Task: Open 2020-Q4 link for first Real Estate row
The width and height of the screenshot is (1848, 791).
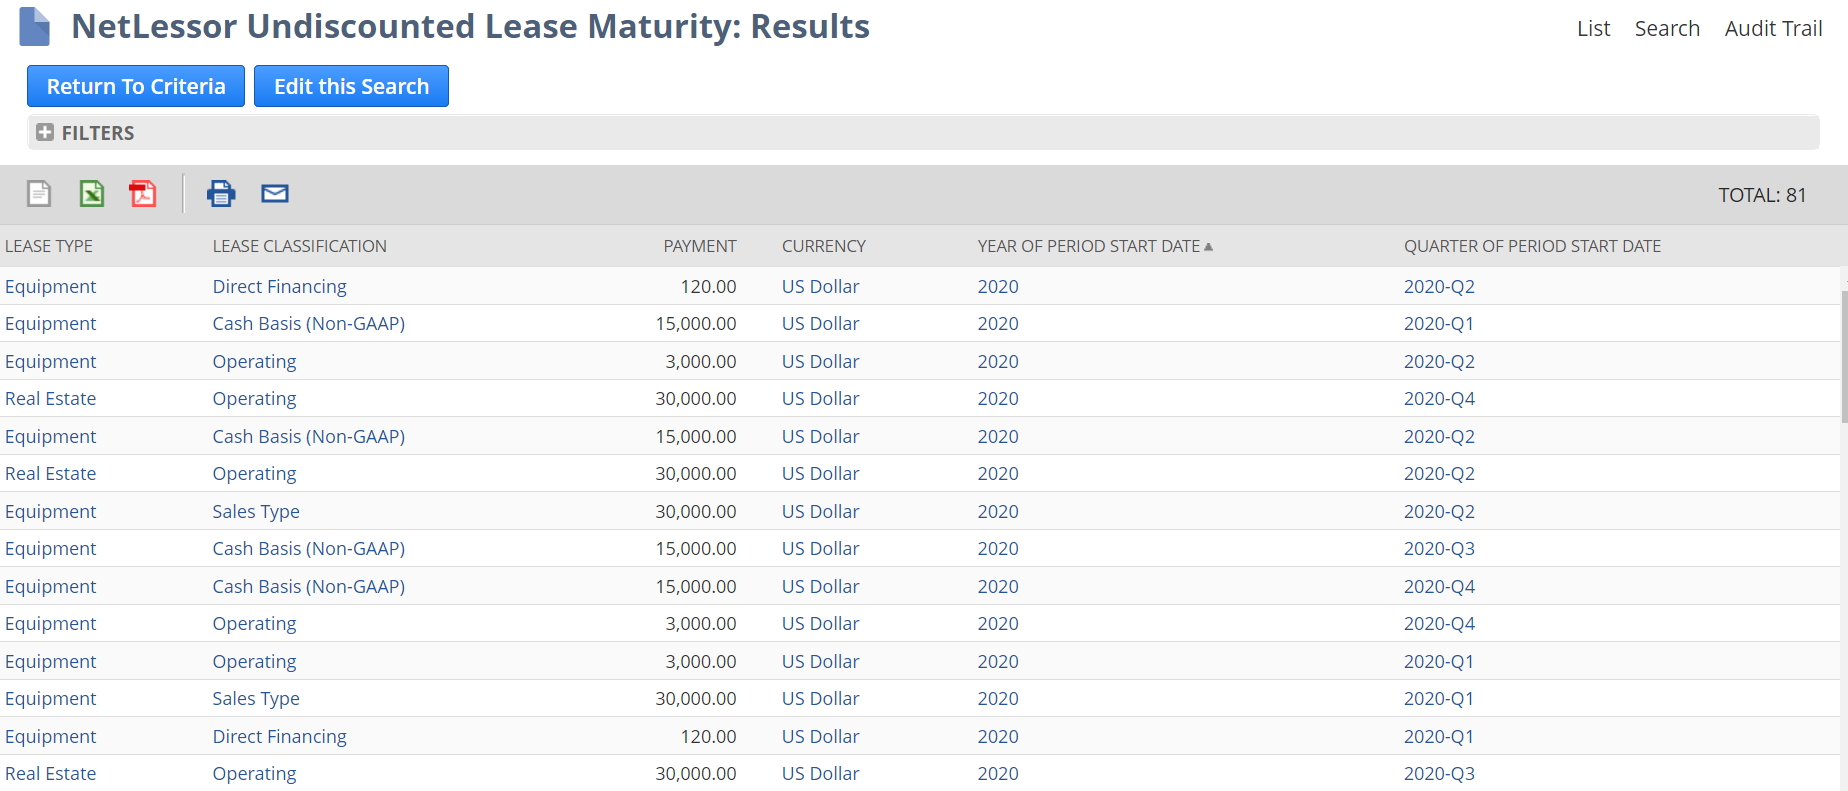Action: click(1439, 399)
